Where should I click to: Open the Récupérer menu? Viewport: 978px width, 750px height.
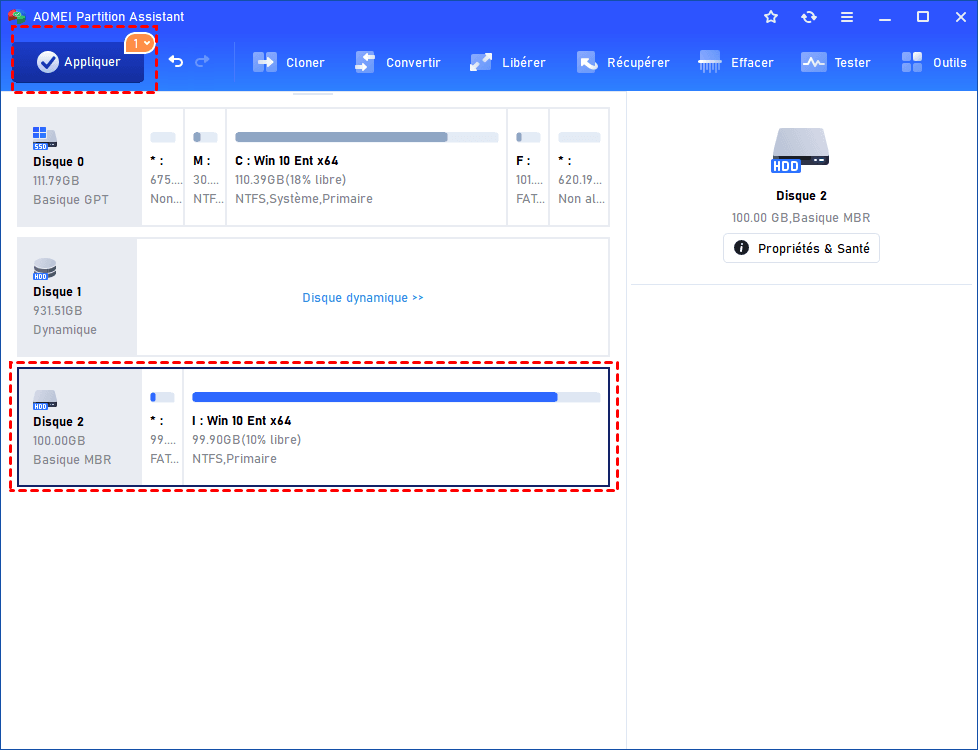pyautogui.click(x=622, y=62)
